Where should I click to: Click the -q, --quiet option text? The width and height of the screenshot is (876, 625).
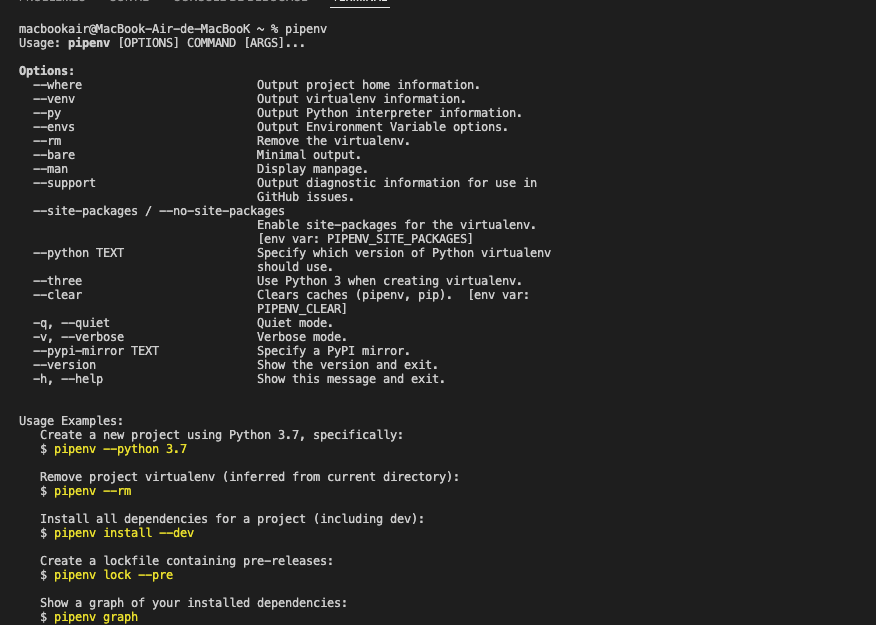pyautogui.click(x=71, y=323)
